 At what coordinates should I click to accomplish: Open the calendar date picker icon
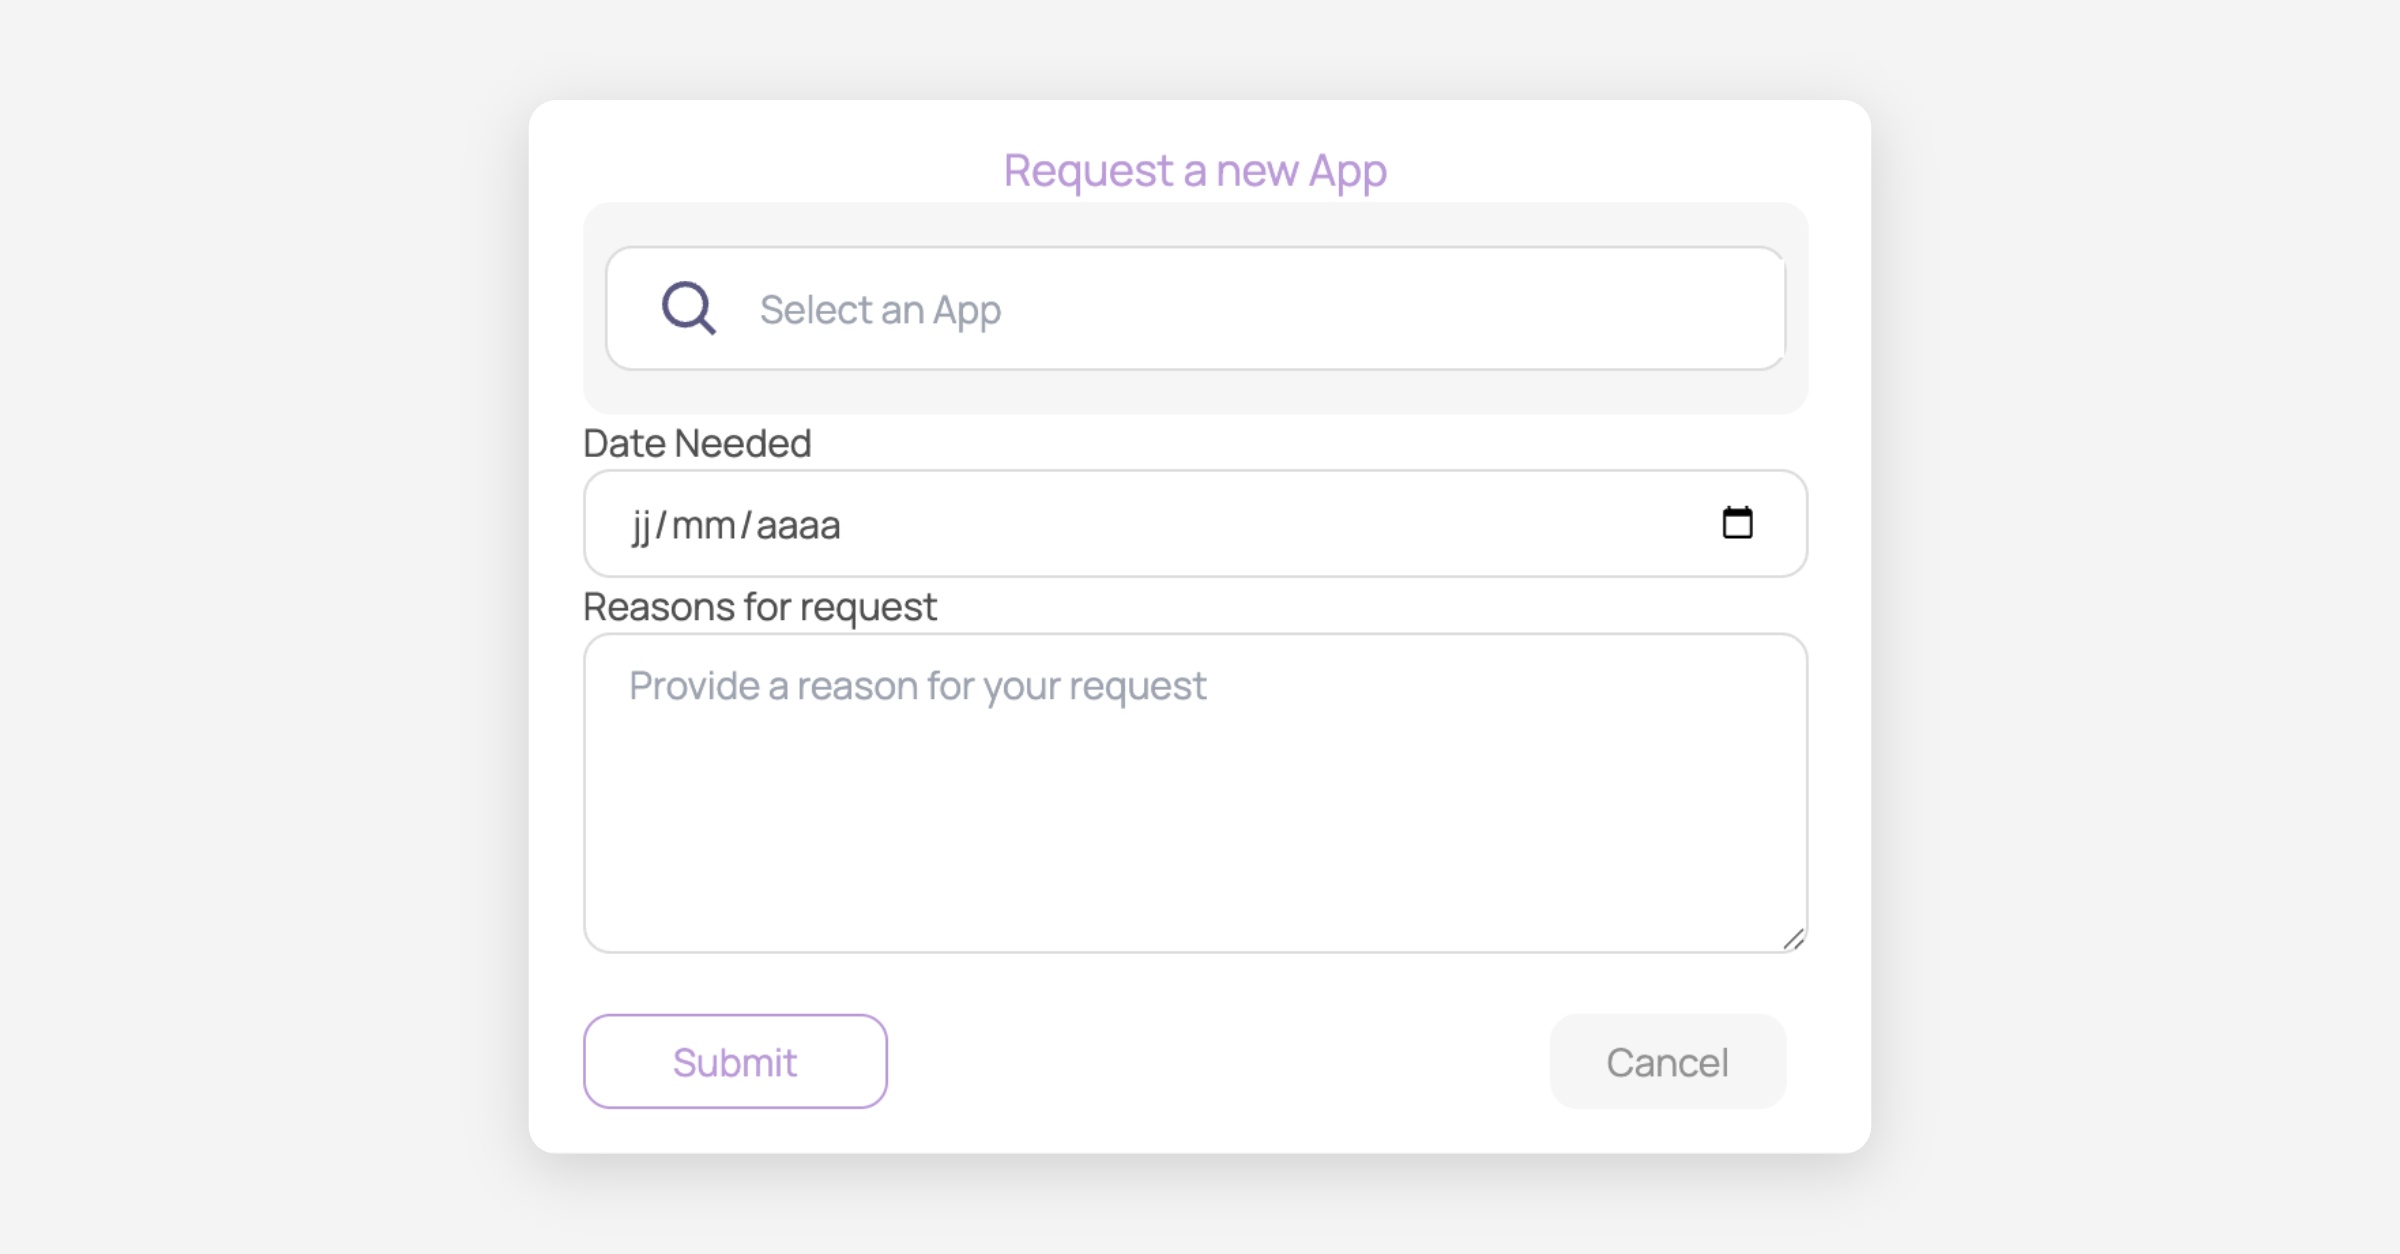1737,523
